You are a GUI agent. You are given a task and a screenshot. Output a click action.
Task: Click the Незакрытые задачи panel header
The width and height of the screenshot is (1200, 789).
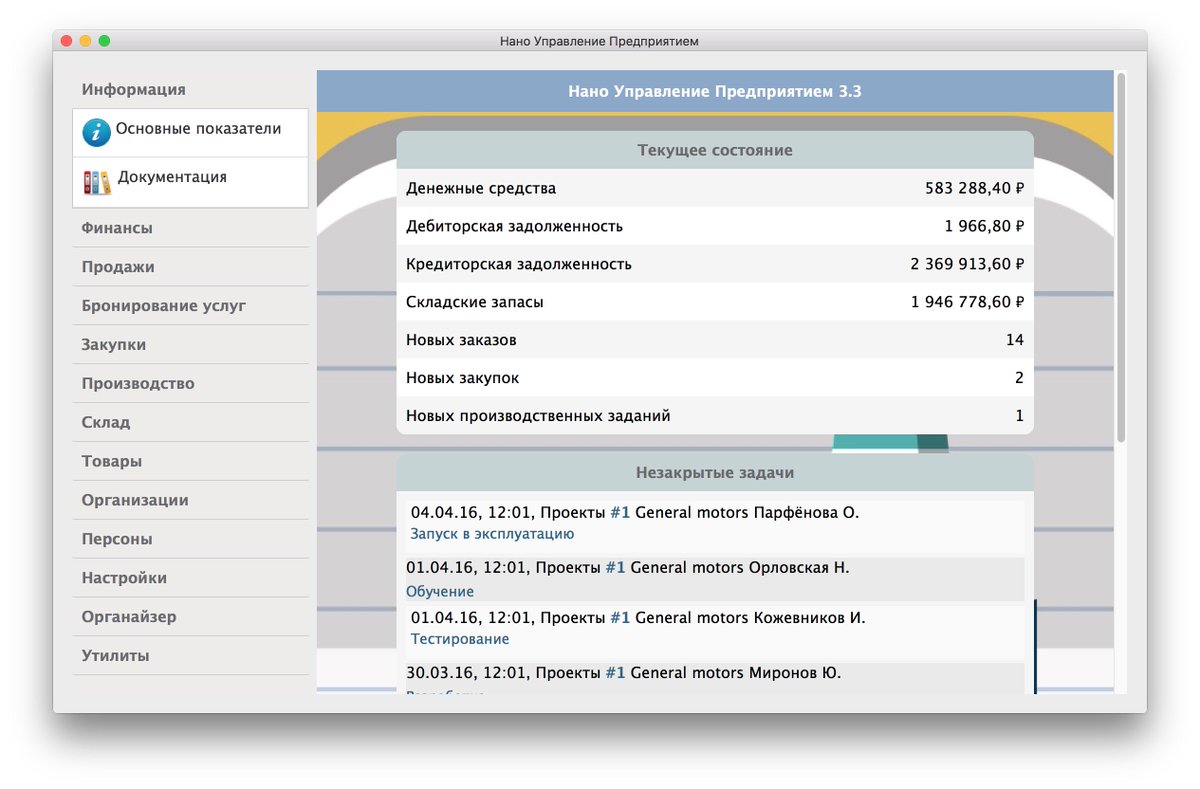coord(715,473)
